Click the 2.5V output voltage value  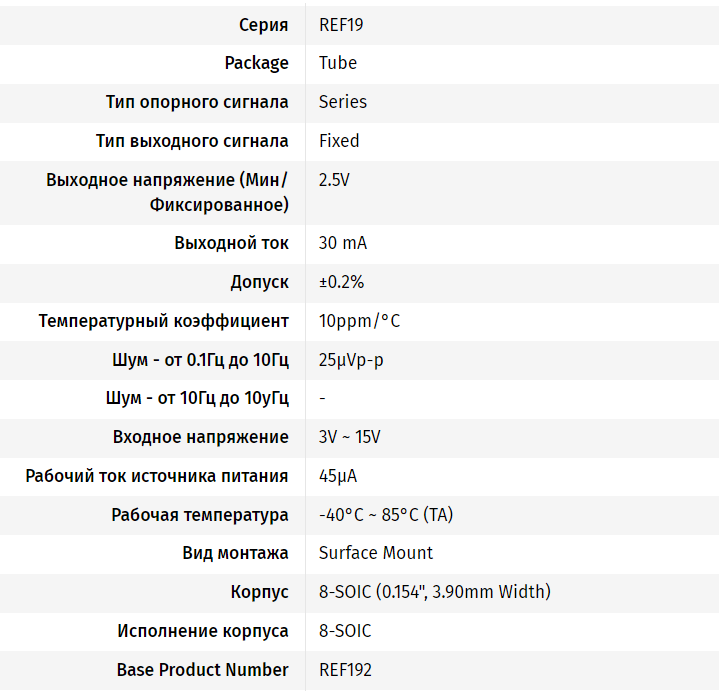click(334, 181)
